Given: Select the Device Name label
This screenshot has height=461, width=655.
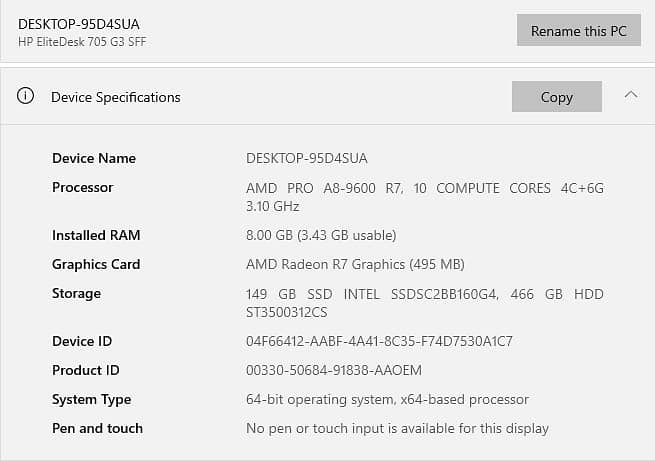Looking at the screenshot, I should click(94, 158).
